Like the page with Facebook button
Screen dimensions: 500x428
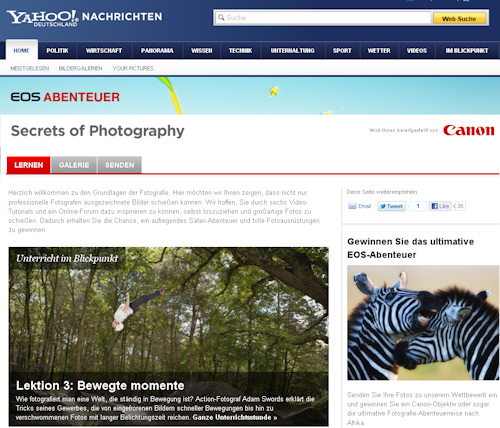click(x=440, y=206)
